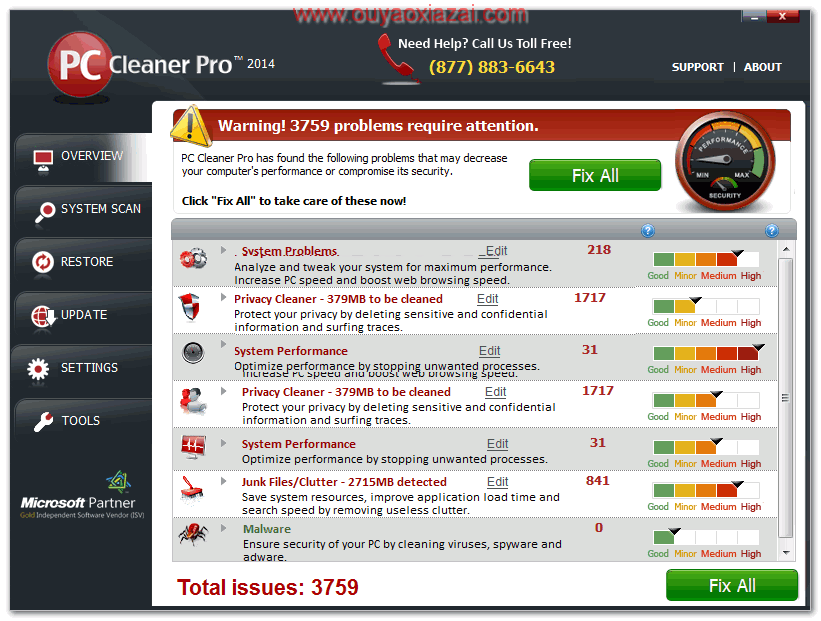Edit the System Performance row with dial icon
The image size is (821, 621).
490,351
